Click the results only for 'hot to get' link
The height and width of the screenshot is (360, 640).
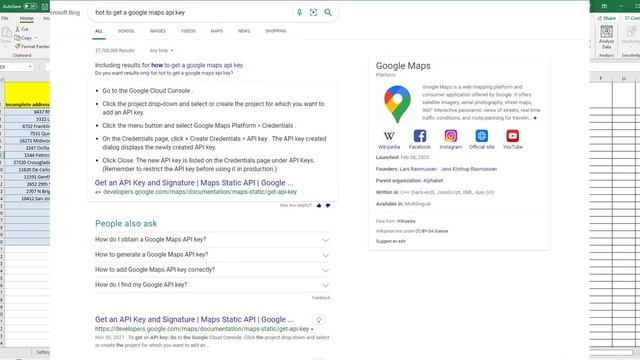(196, 73)
